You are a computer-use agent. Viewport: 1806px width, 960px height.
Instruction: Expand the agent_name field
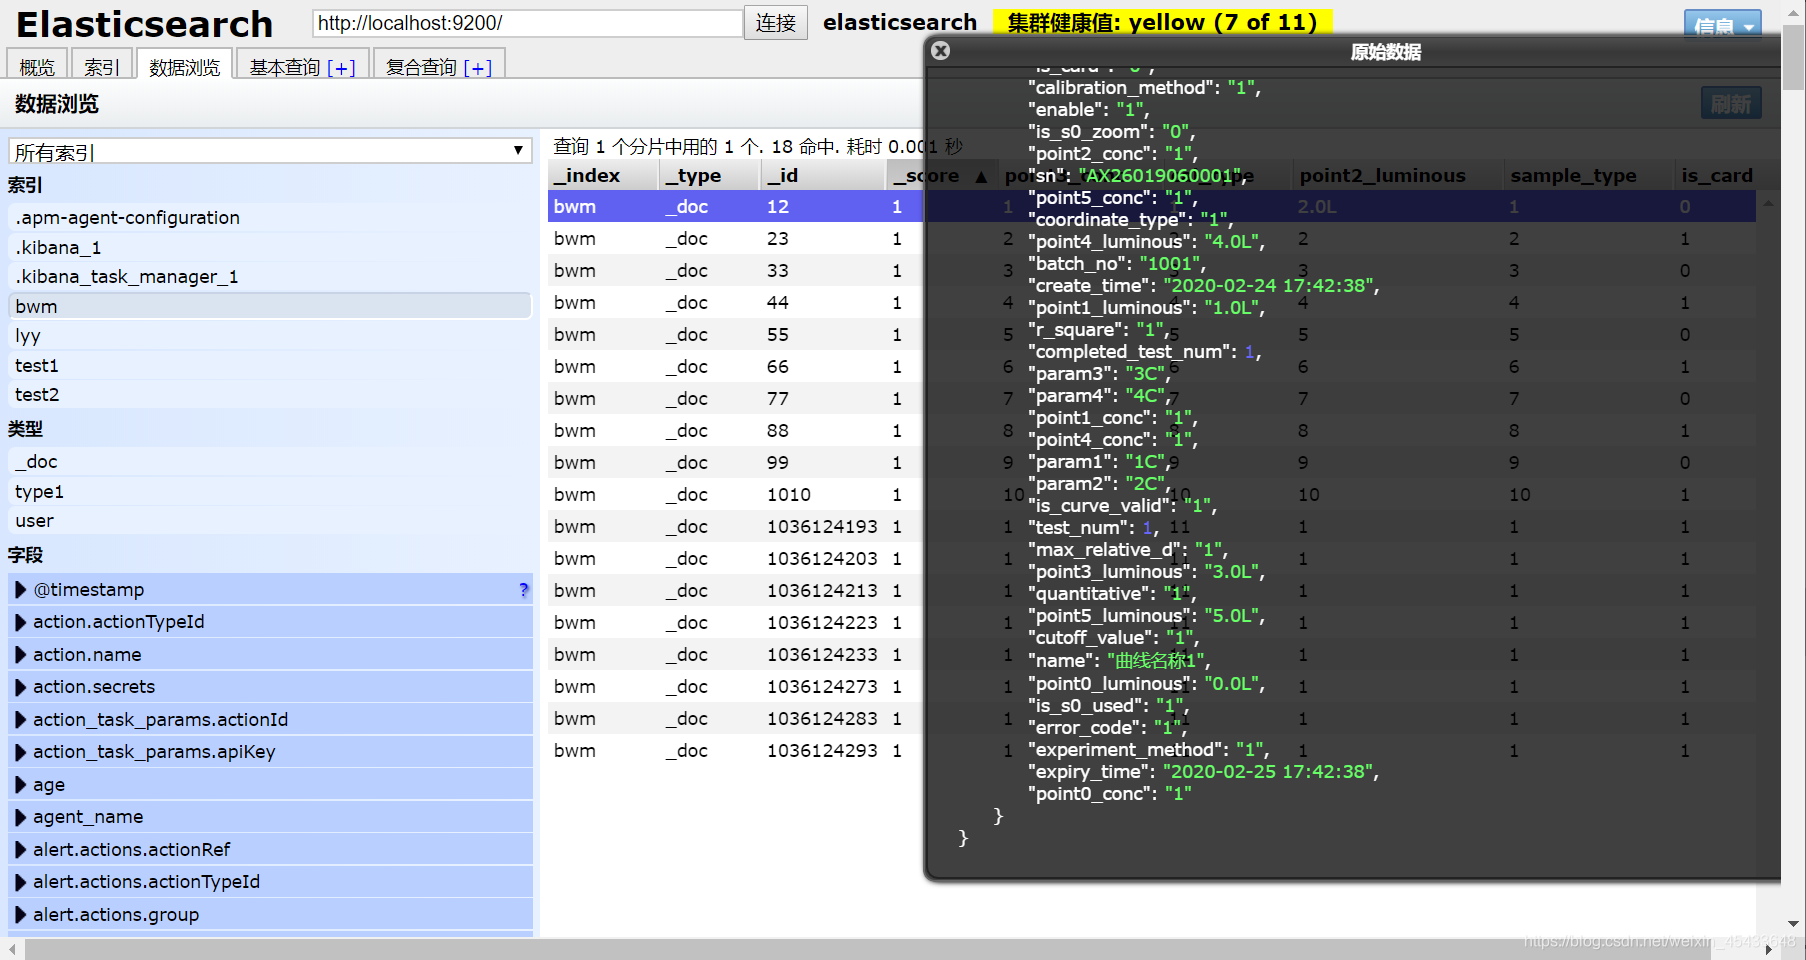coord(21,817)
